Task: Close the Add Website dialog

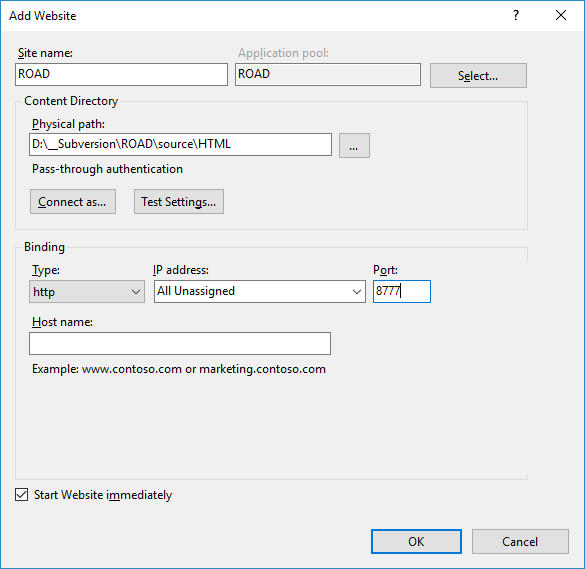Action: pos(561,15)
